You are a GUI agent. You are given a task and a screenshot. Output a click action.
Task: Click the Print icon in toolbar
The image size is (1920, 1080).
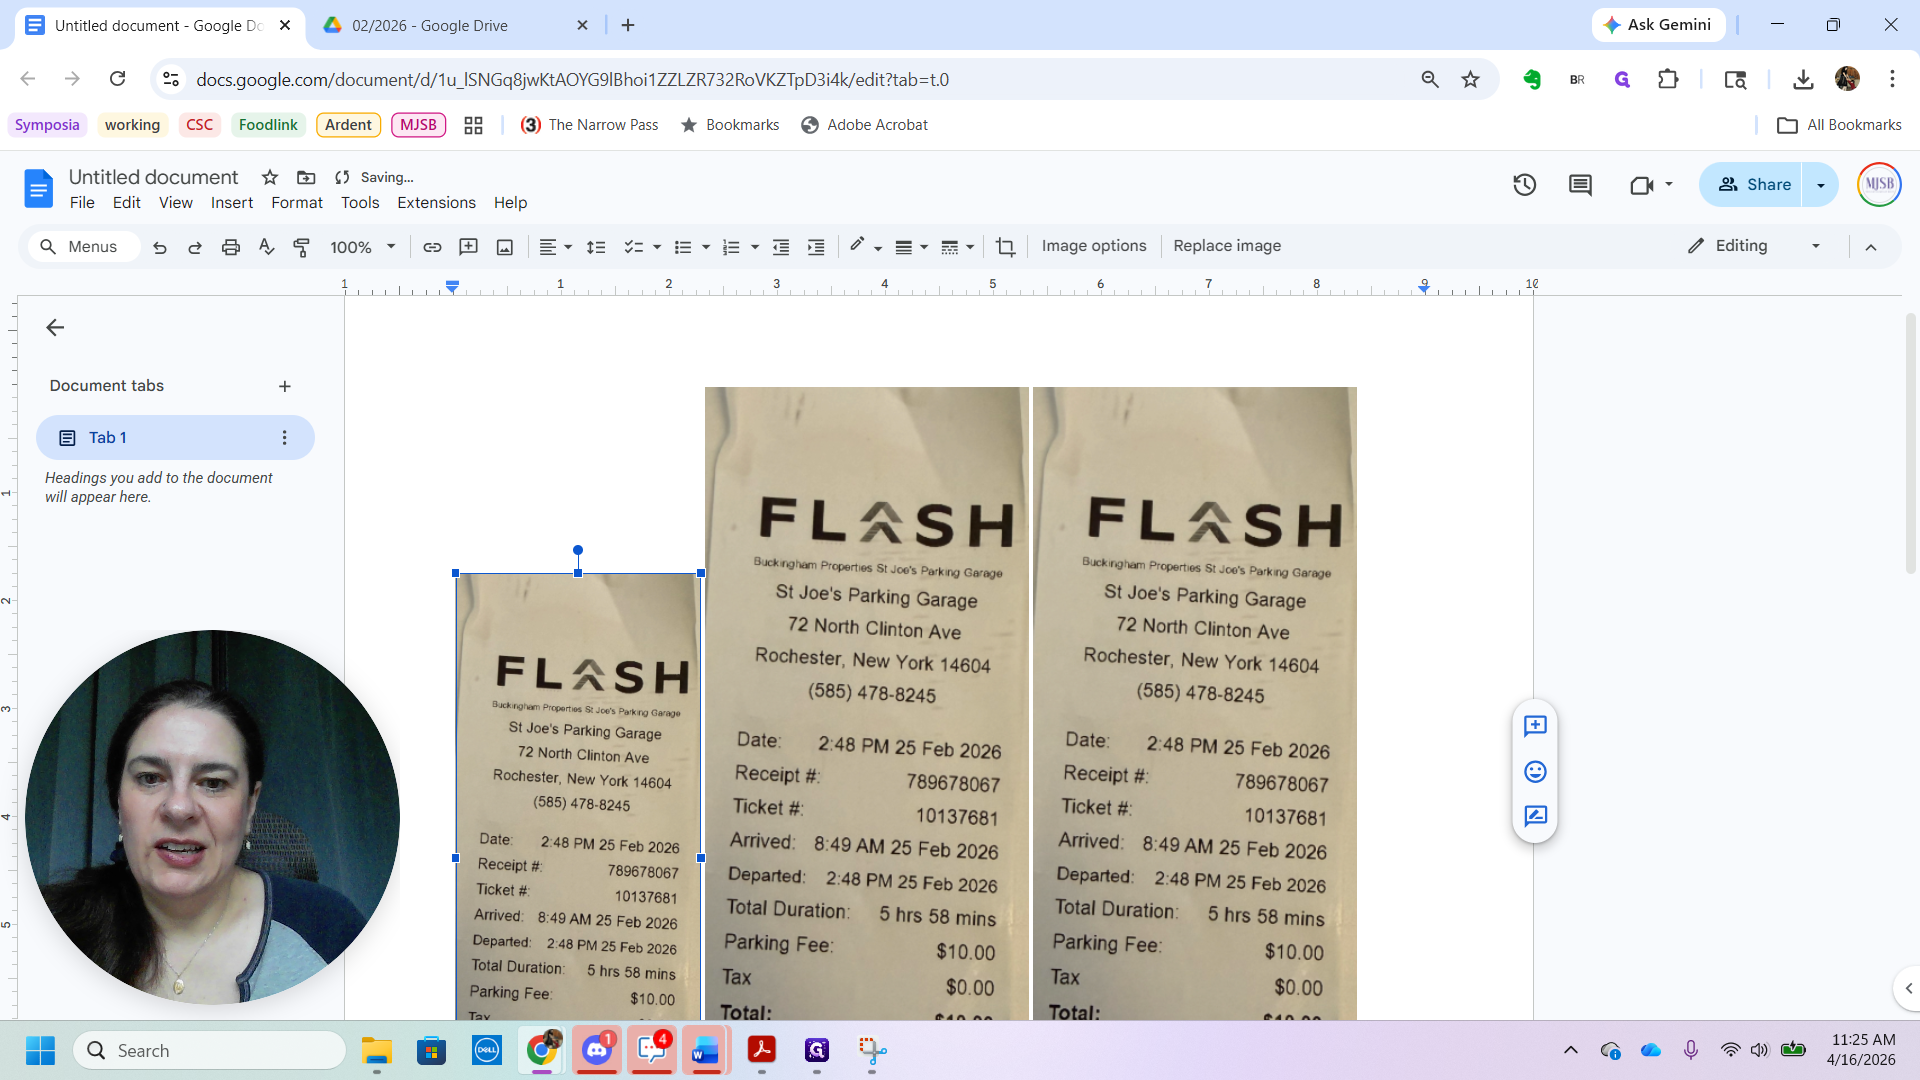(x=231, y=247)
